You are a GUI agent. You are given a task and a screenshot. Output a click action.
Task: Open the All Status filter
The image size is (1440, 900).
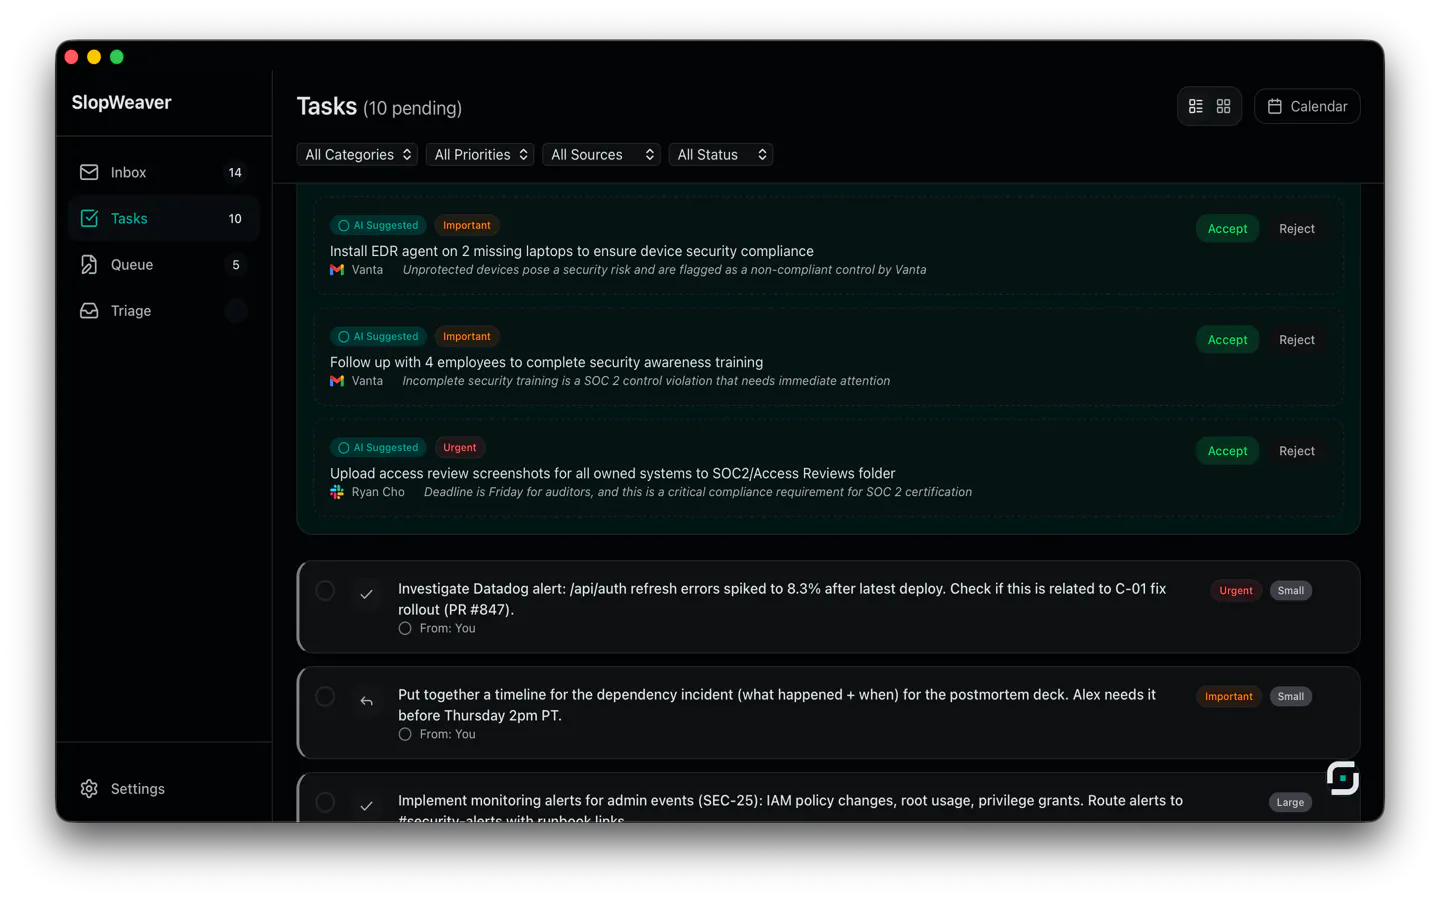click(x=721, y=154)
